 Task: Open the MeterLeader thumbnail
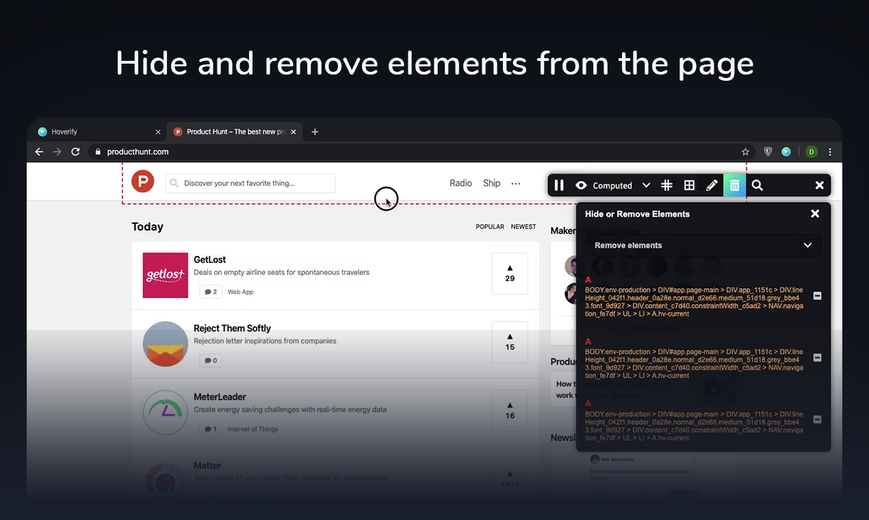(165, 412)
